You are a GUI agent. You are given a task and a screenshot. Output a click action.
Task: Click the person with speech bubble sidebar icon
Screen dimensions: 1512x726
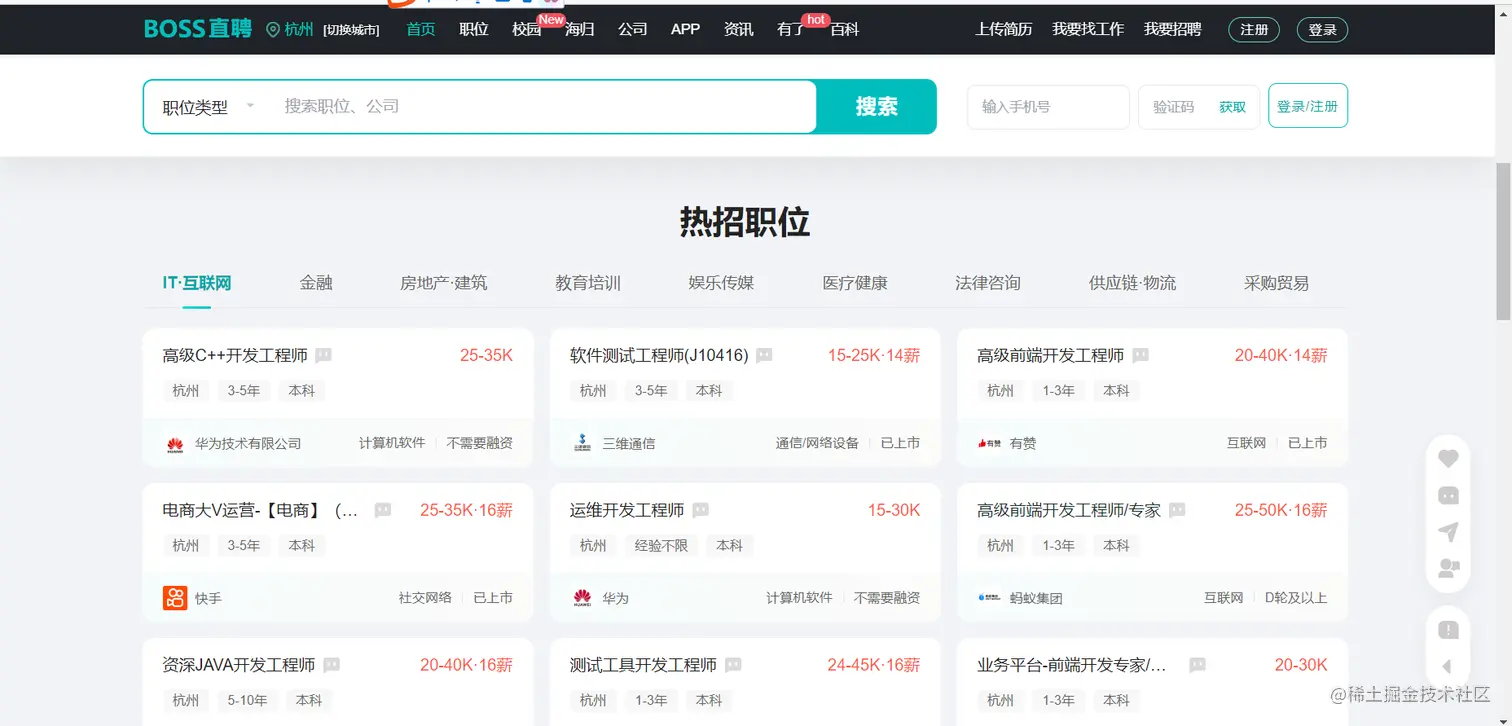[1448, 568]
